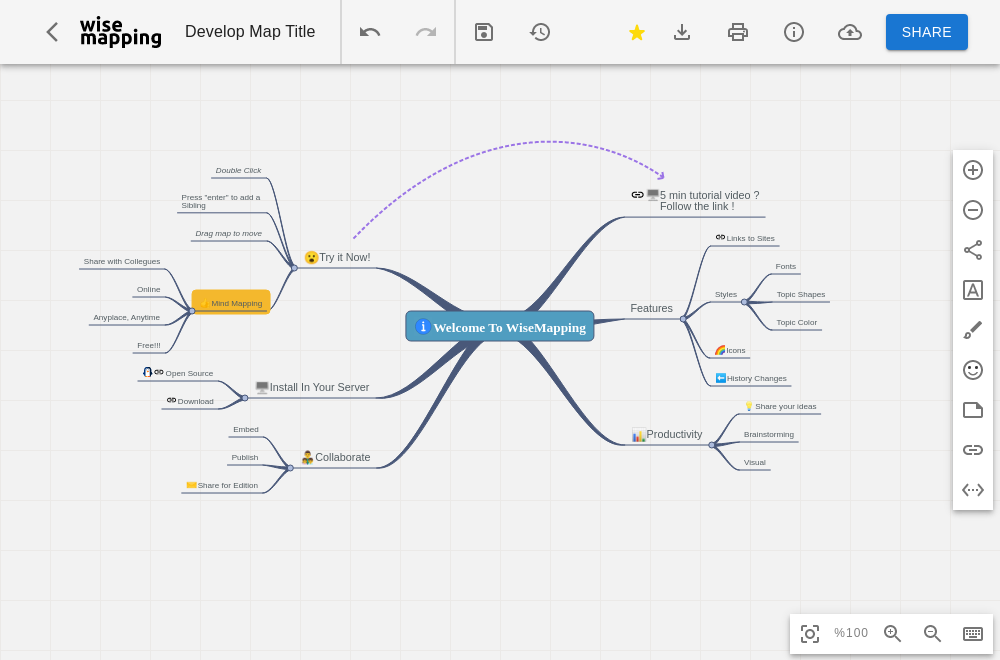
Task: Select the 'Install In Your Server' topic
Action: 312,387
